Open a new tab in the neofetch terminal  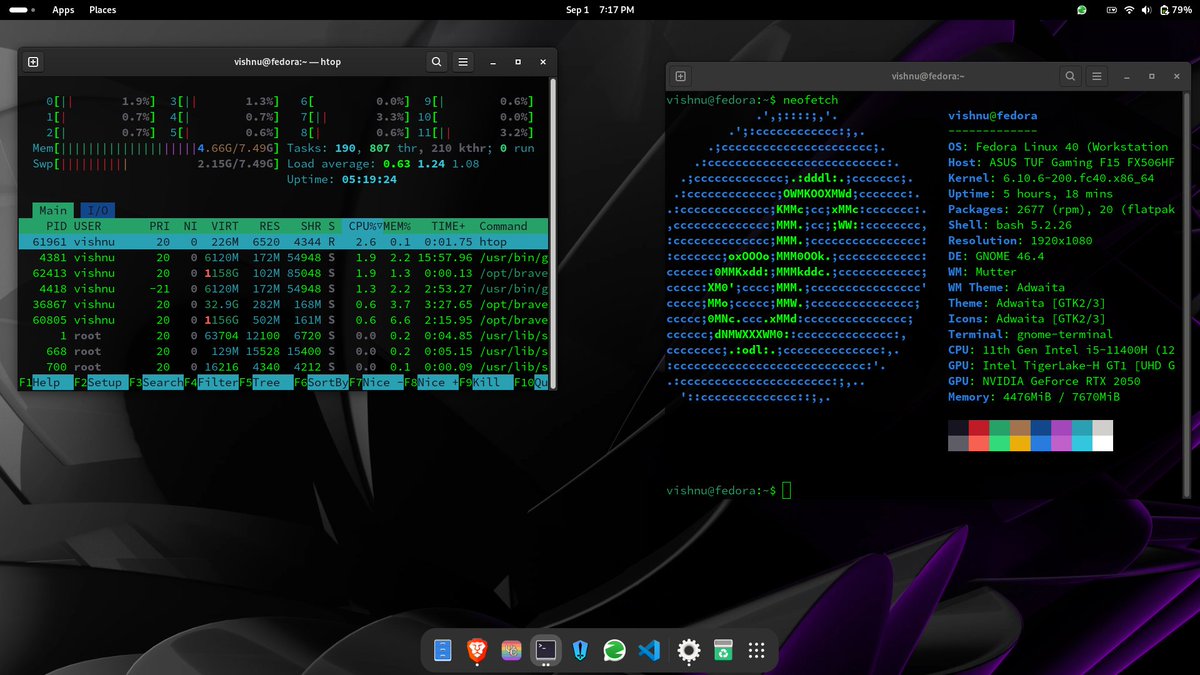(681, 76)
